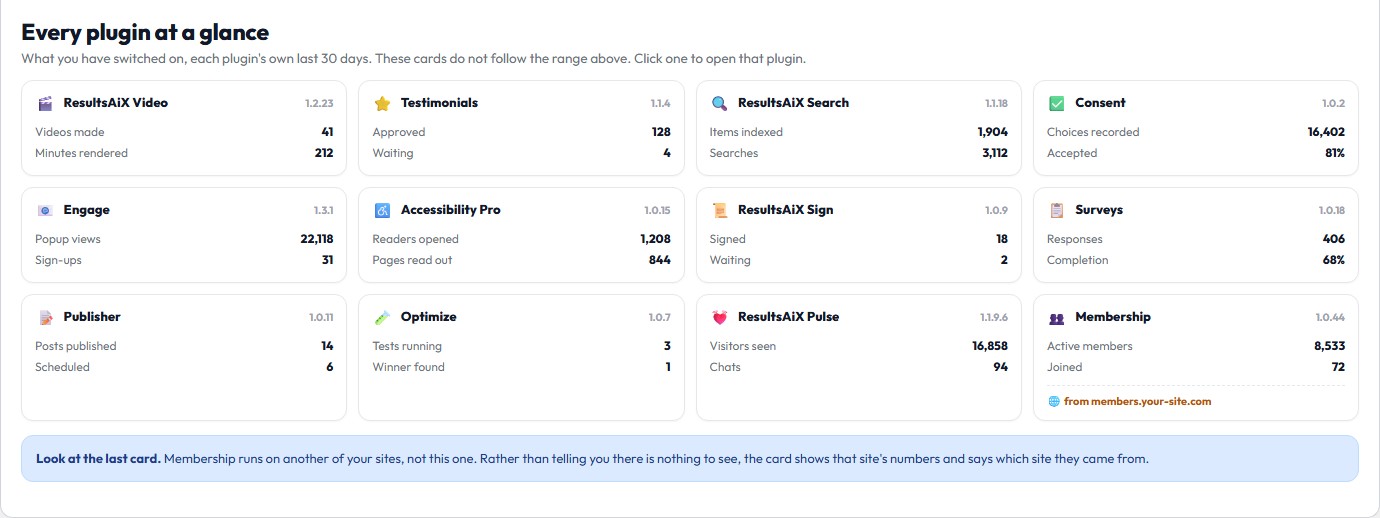1380x518 pixels.
Task: Open the Surveys plugin title
Action: [x=1099, y=210]
